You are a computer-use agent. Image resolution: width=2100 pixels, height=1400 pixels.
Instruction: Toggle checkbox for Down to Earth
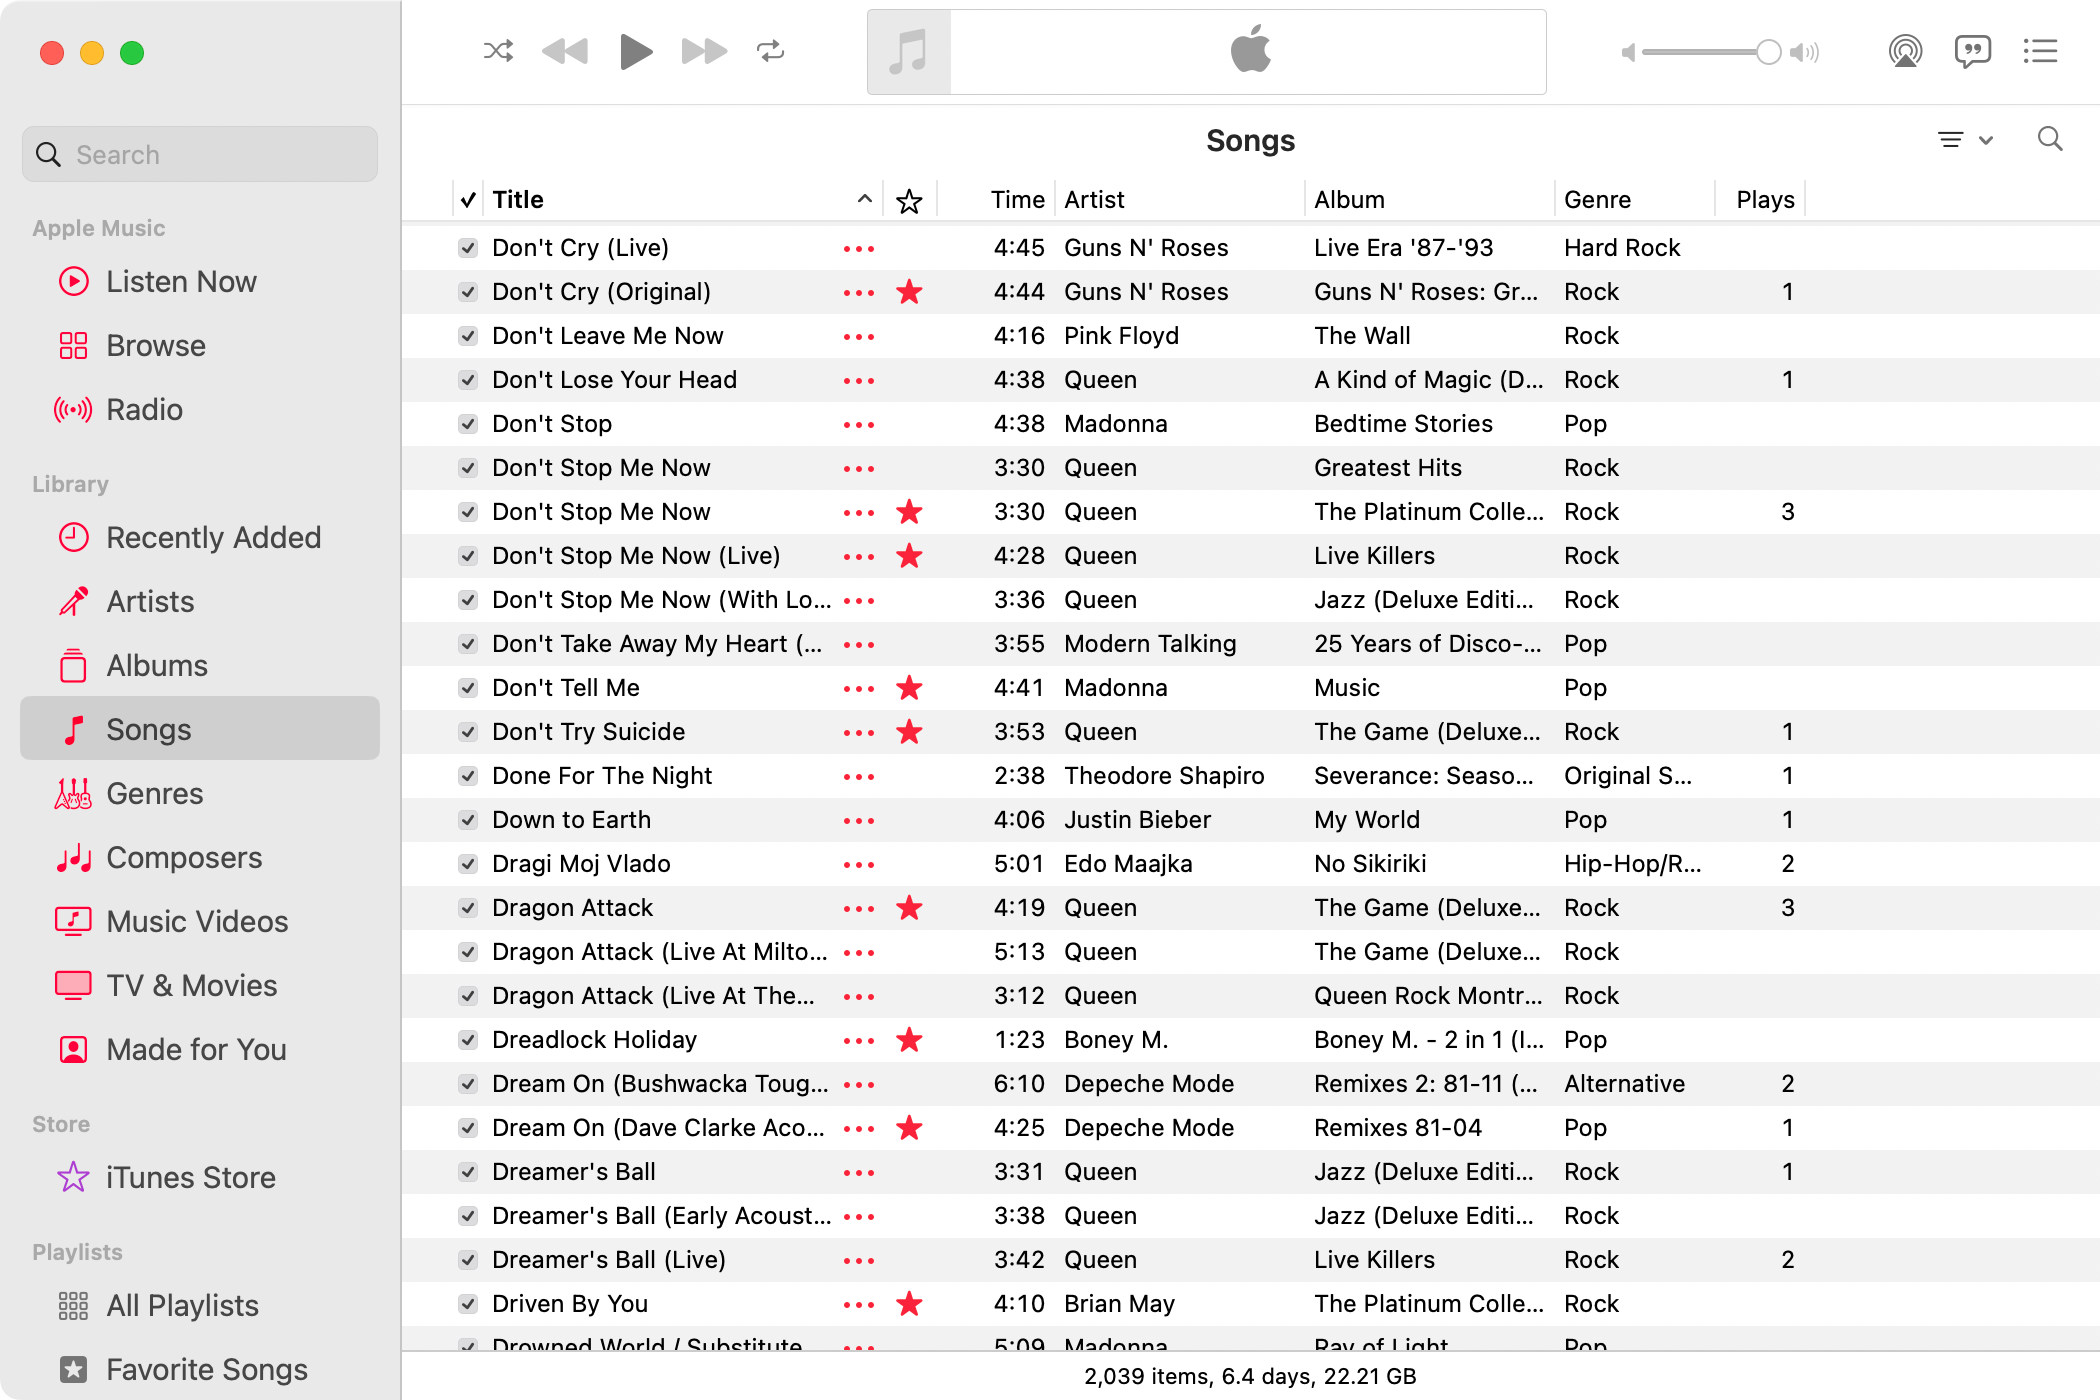click(467, 820)
